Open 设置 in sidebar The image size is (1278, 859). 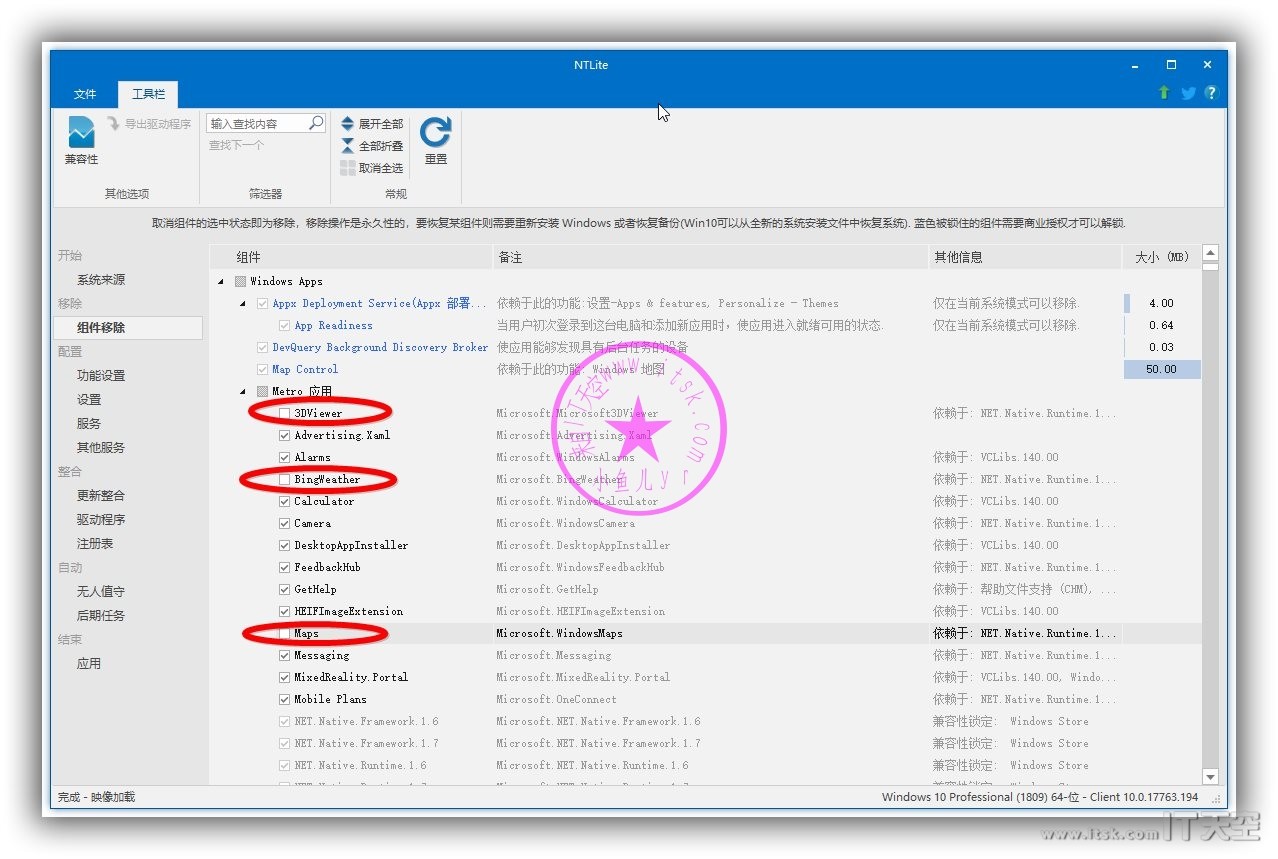click(89, 400)
